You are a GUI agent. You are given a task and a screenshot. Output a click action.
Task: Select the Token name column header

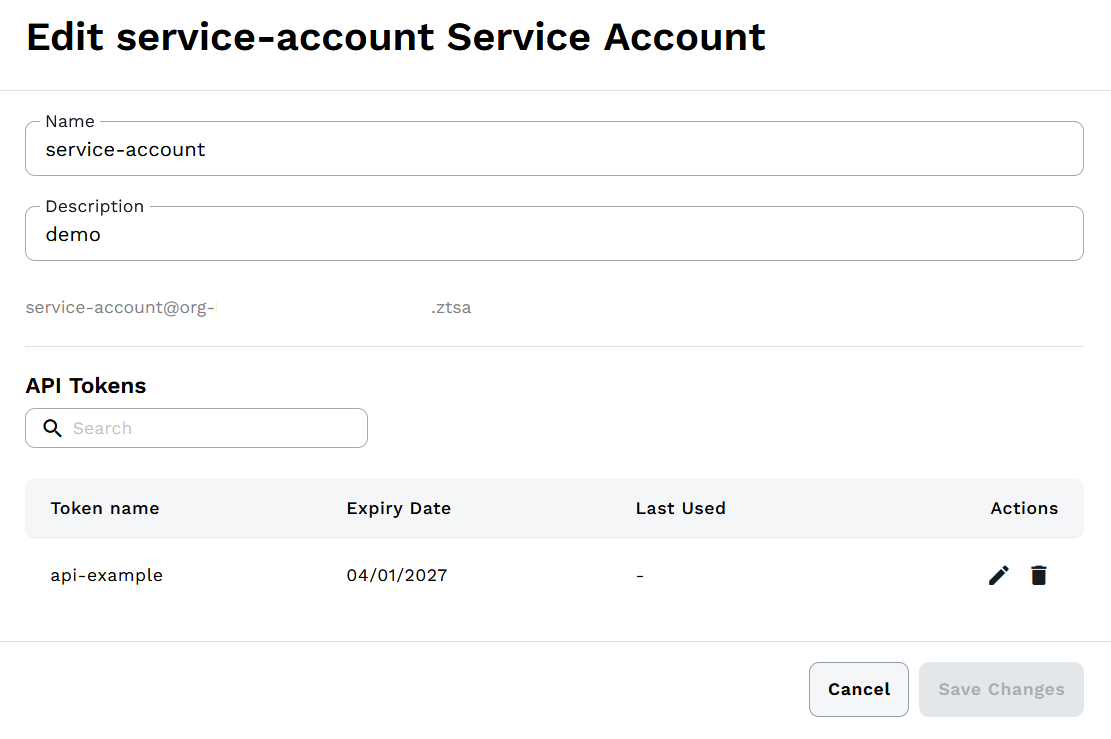[x=105, y=508]
